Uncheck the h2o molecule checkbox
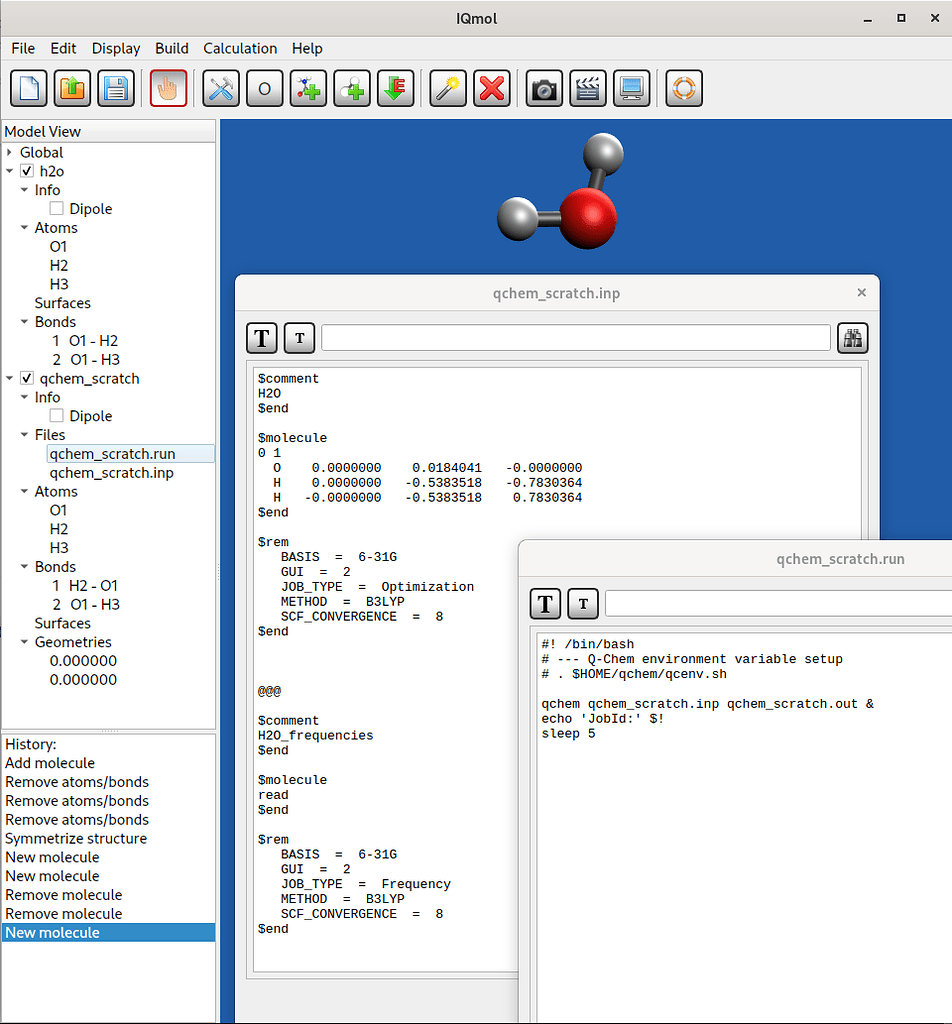This screenshot has width=952, height=1024. [x=27, y=171]
